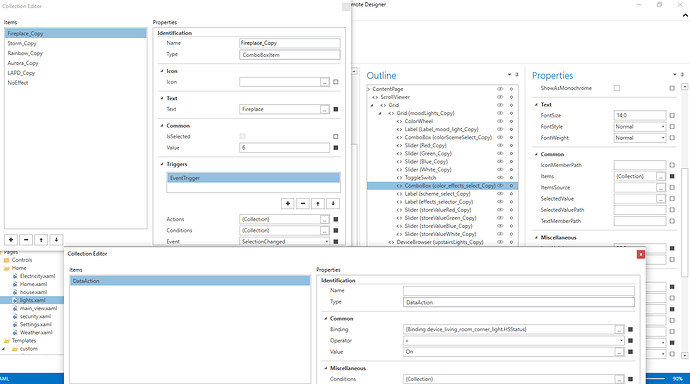Open Actions collection ellipsis button
This screenshot has width=690, height=384.
click(325, 219)
